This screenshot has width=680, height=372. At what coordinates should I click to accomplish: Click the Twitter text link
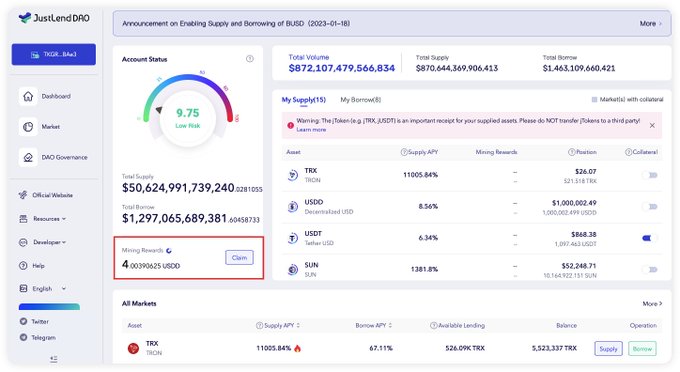[x=40, y=321]
